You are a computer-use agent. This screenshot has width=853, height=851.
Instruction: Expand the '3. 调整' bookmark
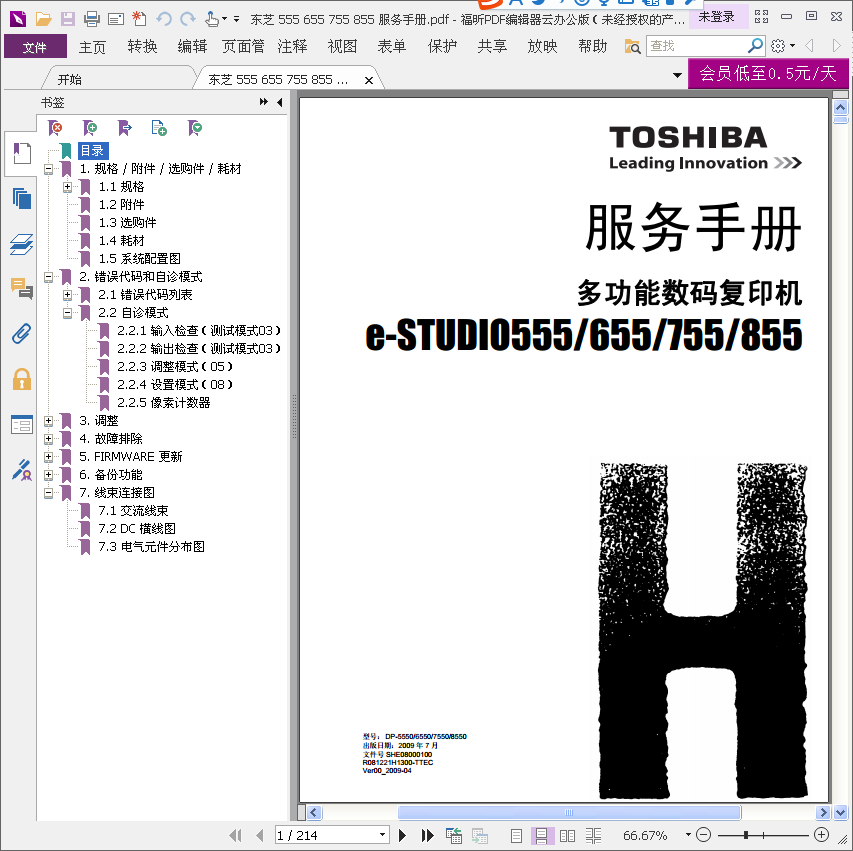(x=48, y=421)
